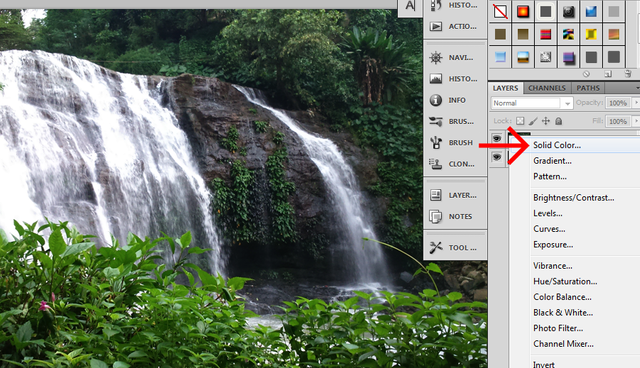Choose Levels... adjustment
Image resolution: width=640 pixels, height=368 pixels.
click(x=548, y=213)
